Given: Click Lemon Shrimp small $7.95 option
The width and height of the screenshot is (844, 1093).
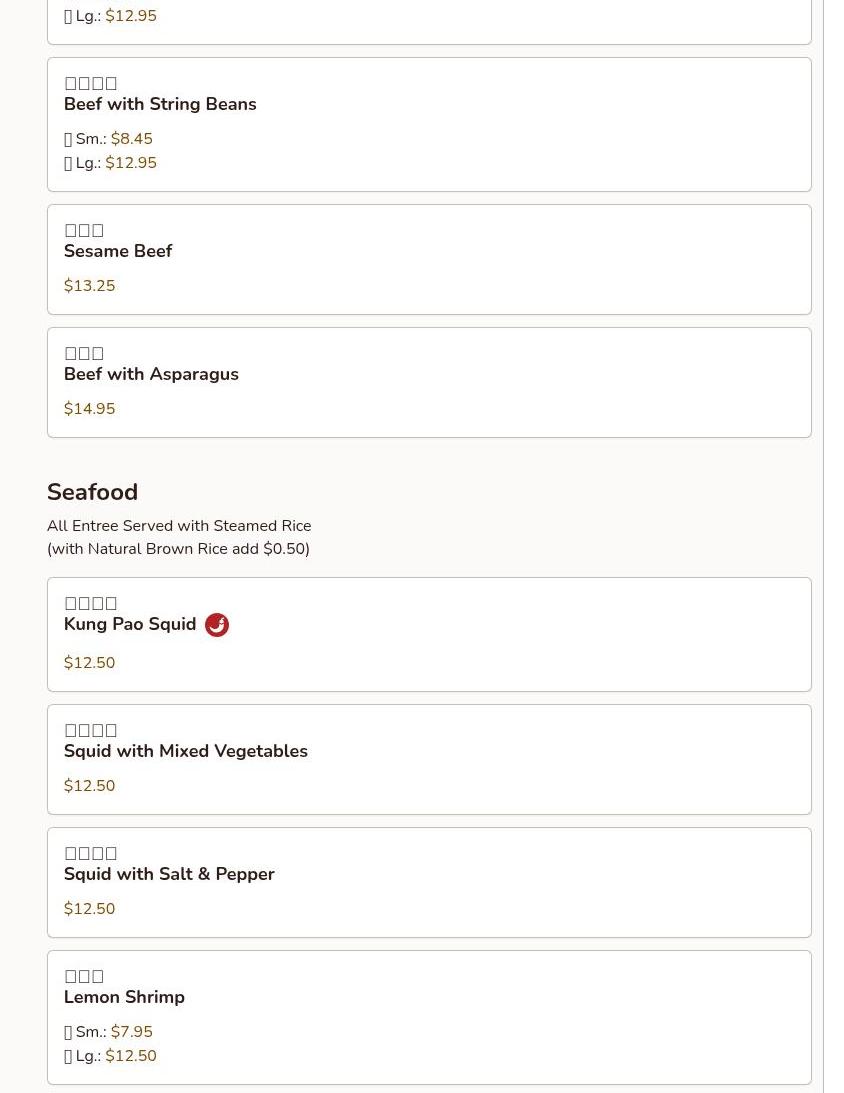Looking at the screenshot, I should (131, 1032).
